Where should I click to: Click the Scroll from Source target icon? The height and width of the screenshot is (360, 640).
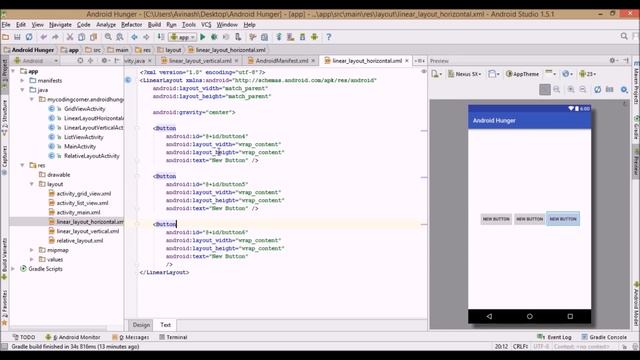[80, 60]
